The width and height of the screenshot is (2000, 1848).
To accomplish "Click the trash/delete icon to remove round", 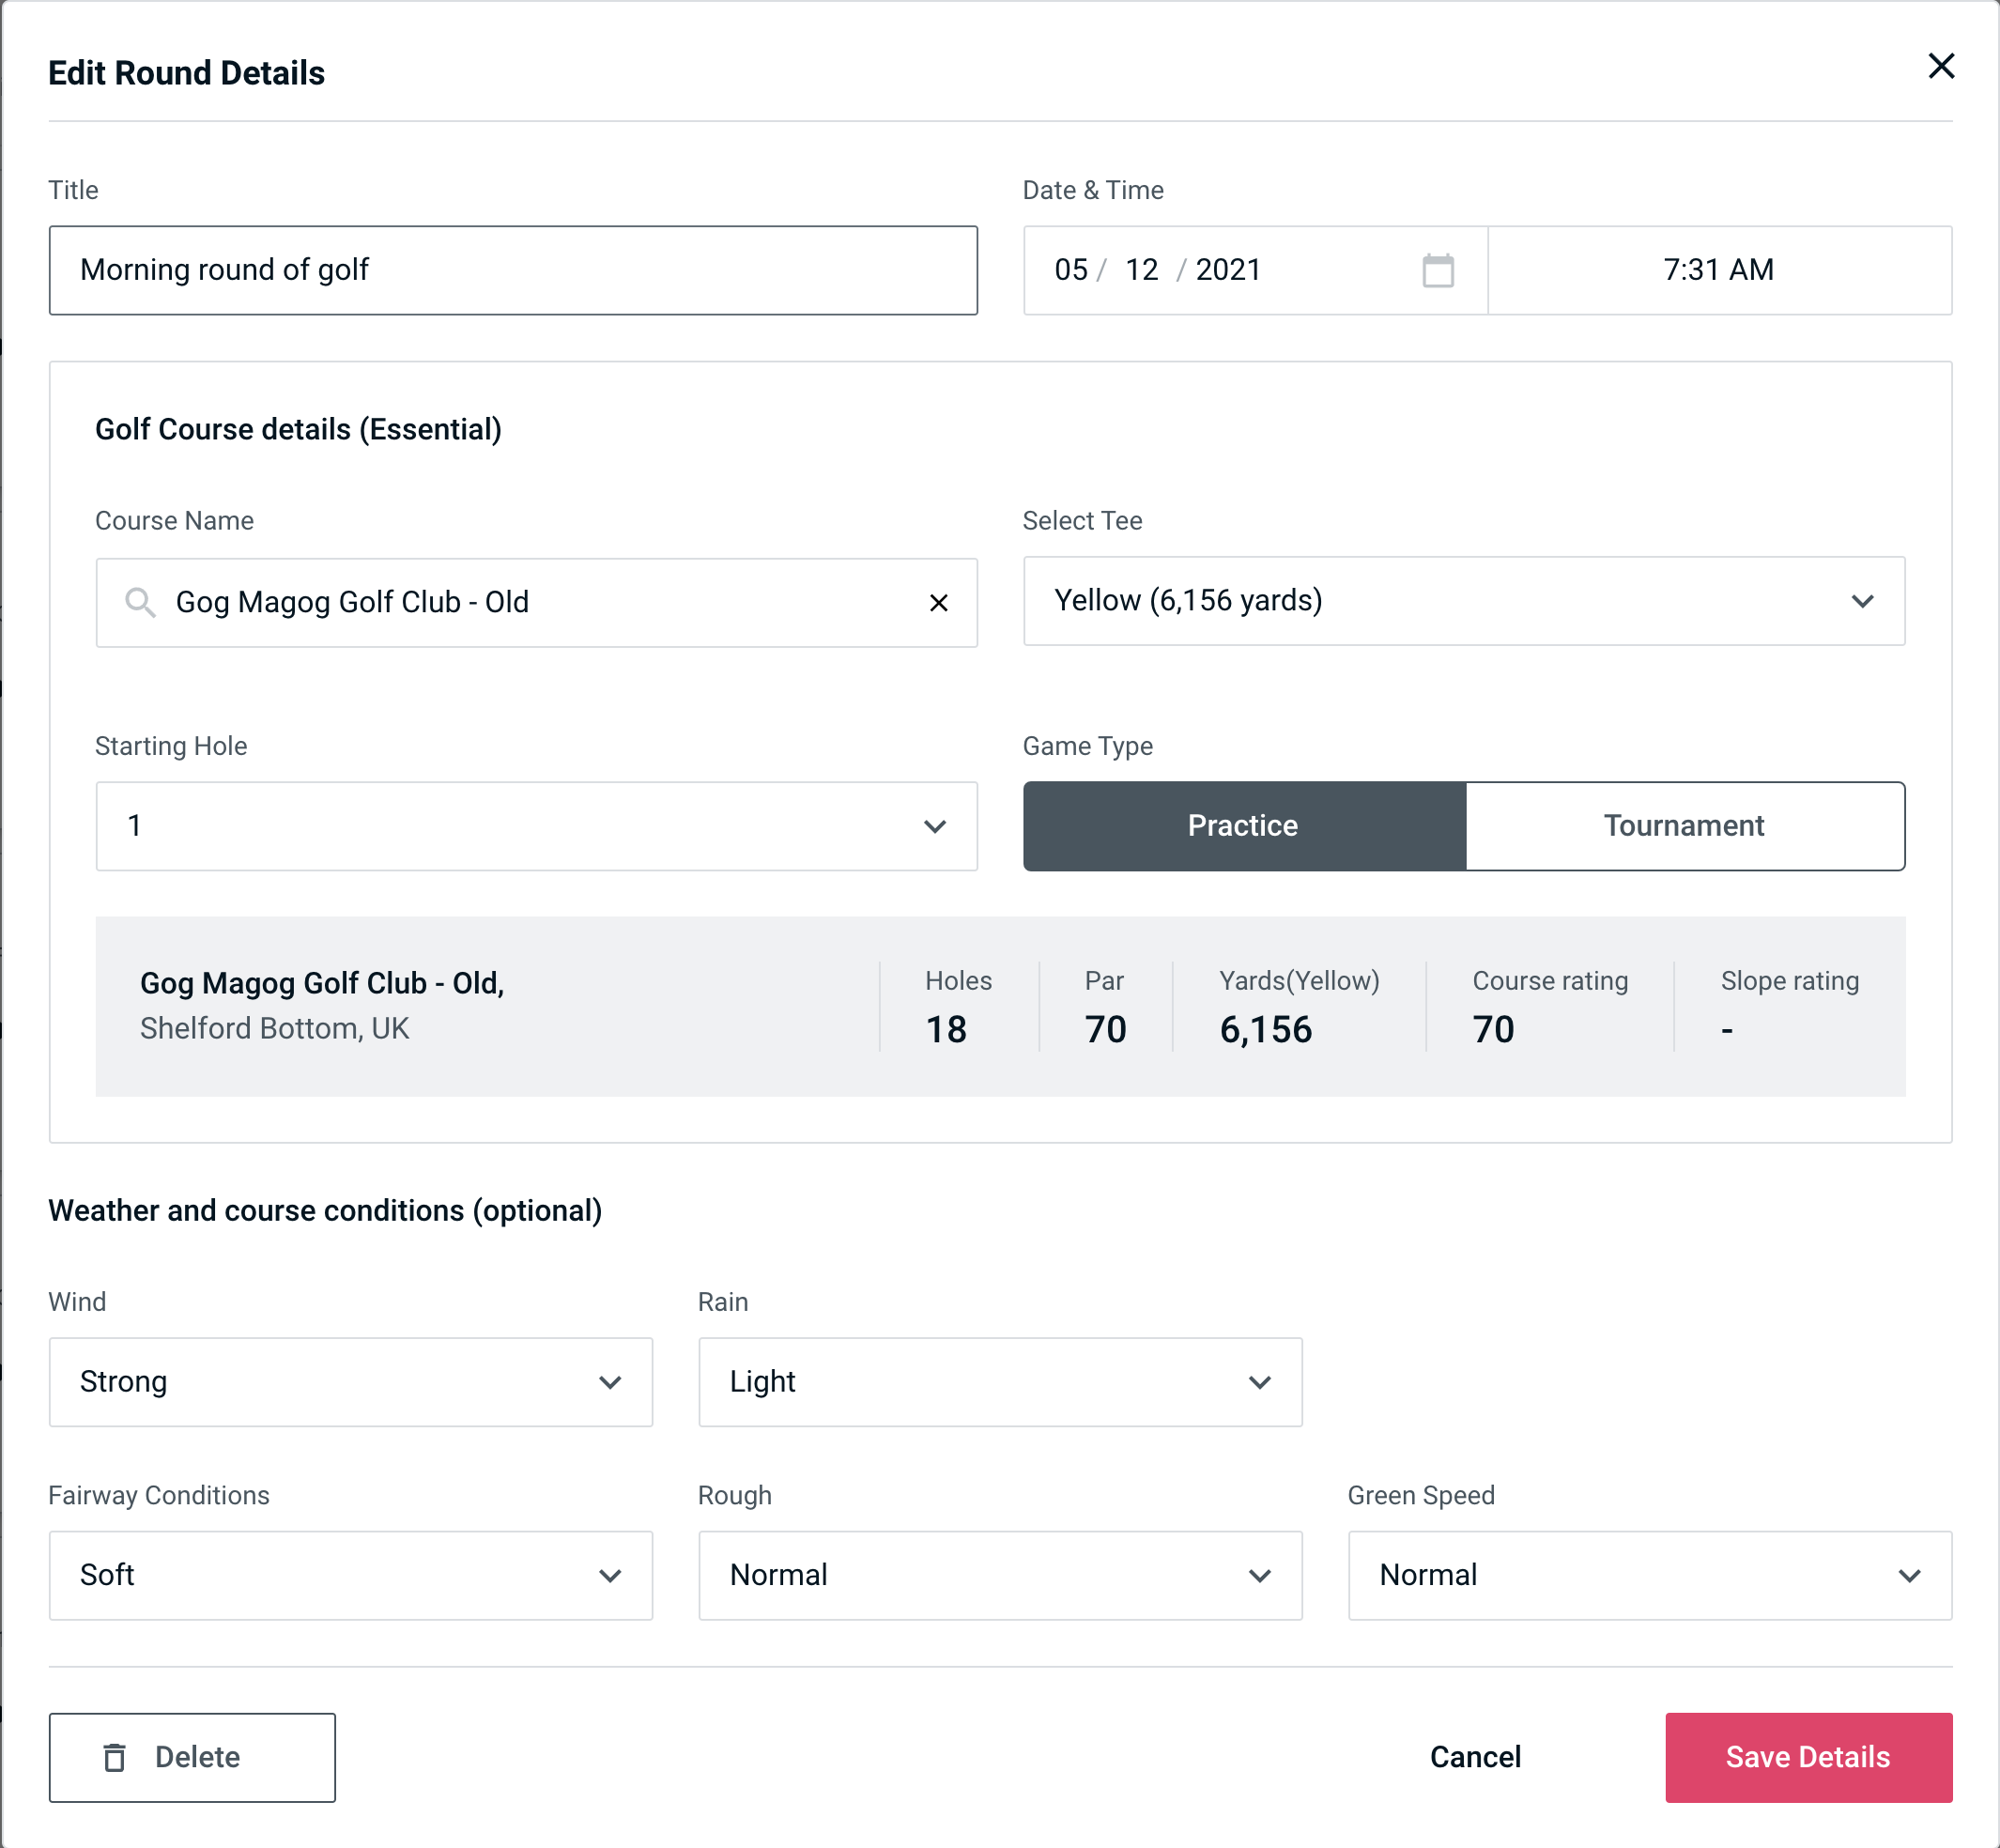I will click(118, 1756).
